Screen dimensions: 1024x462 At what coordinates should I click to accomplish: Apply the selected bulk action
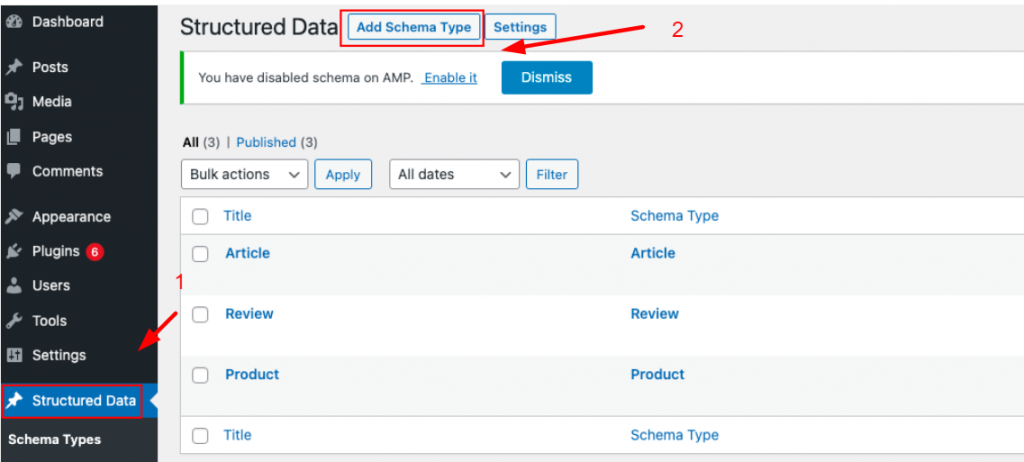343,174
